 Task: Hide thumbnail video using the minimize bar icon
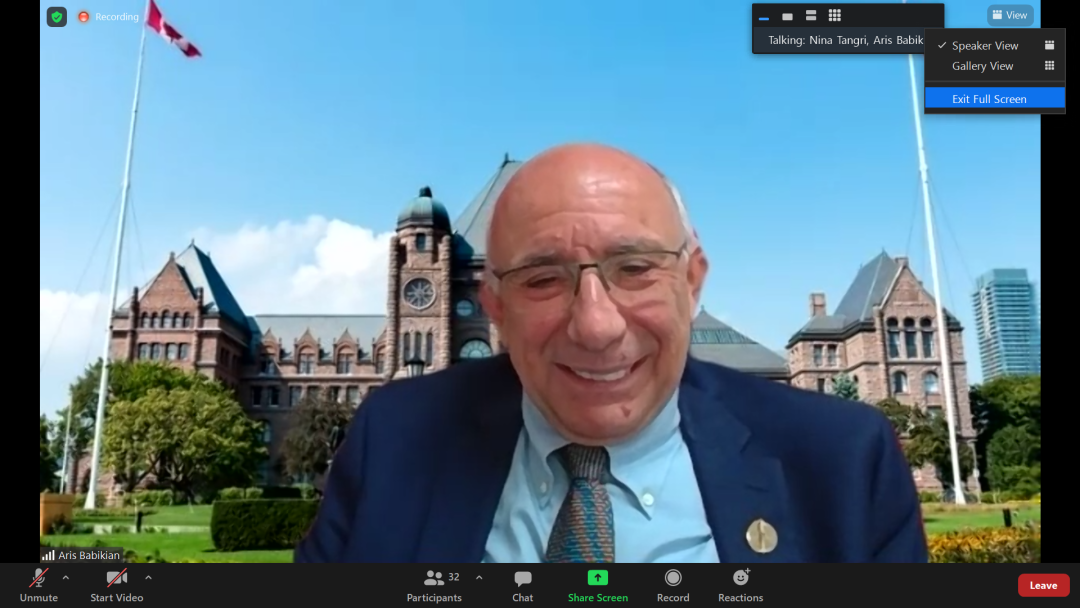tap(764, 16)
